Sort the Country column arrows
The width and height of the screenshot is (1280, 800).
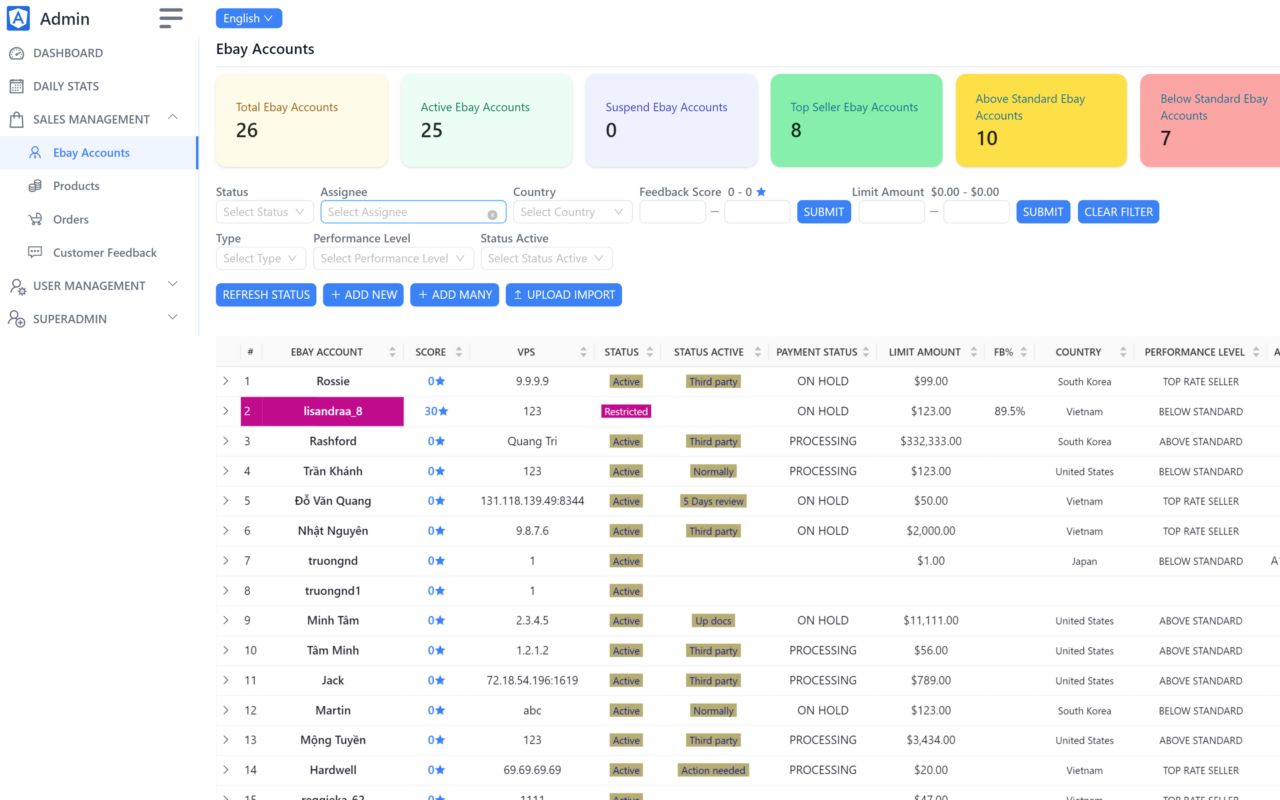(1123, 352)
